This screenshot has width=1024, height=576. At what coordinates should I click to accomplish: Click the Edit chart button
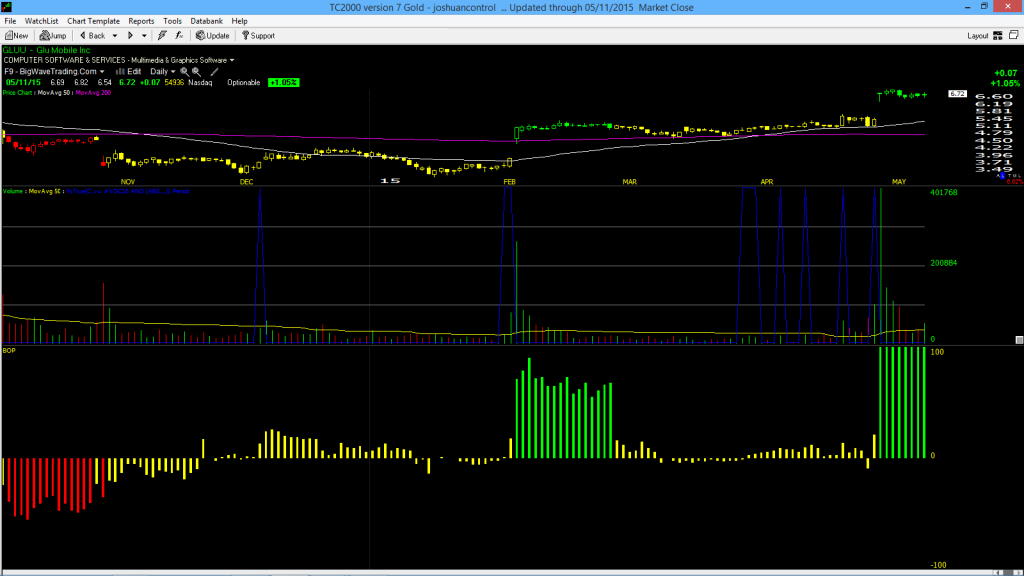pyautogui.click(x=129, y=71)
